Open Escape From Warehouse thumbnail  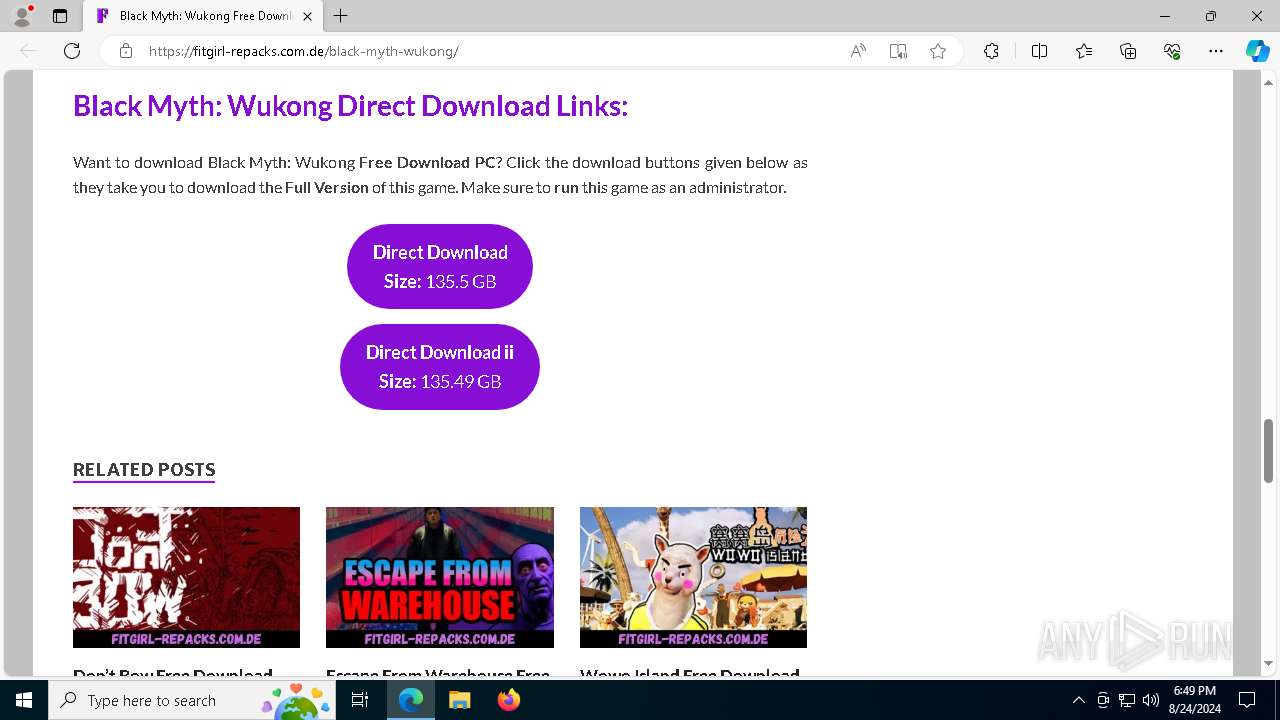(x=440, y=577)
